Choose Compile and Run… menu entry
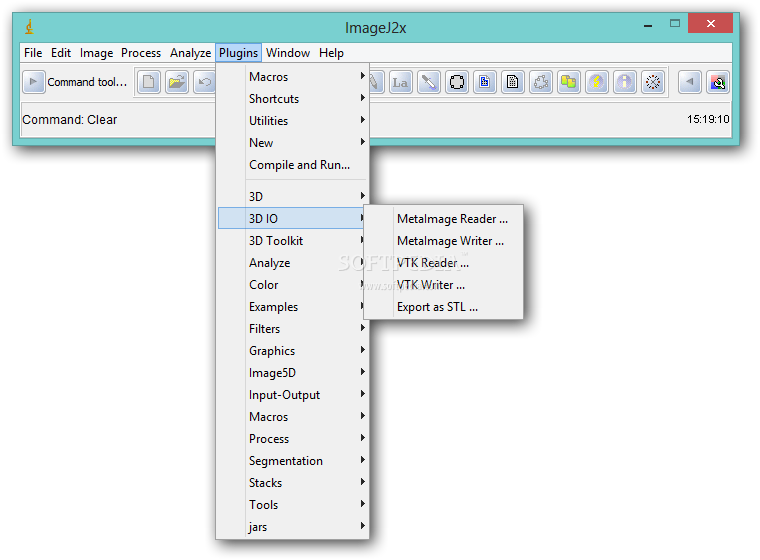 pos(292,165)
